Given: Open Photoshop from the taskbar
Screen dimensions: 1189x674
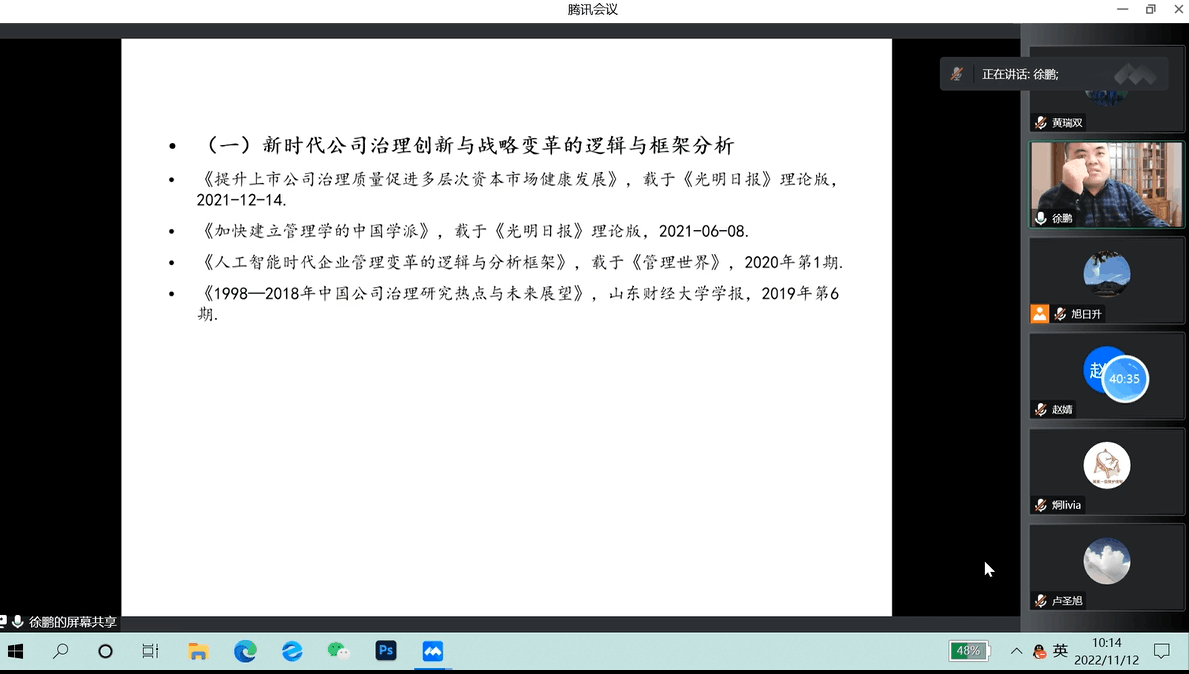Looking at the screenshot, I should click(386, 651).
